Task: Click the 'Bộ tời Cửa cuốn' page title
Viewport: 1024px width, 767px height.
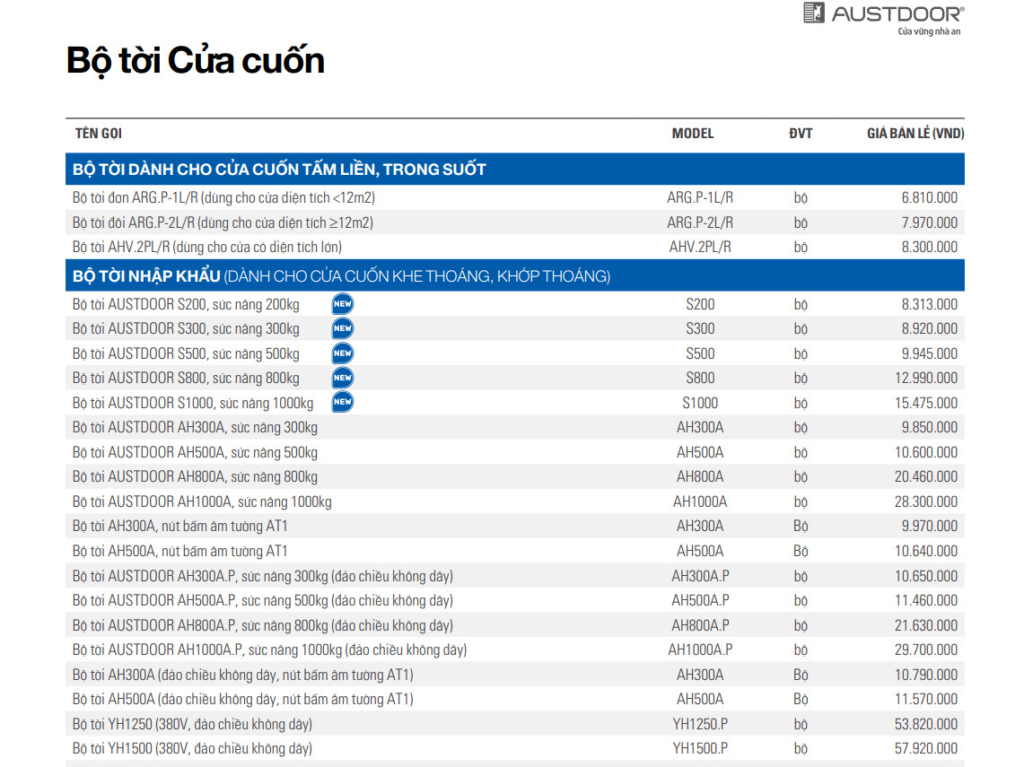Action: tap(196, 60)
